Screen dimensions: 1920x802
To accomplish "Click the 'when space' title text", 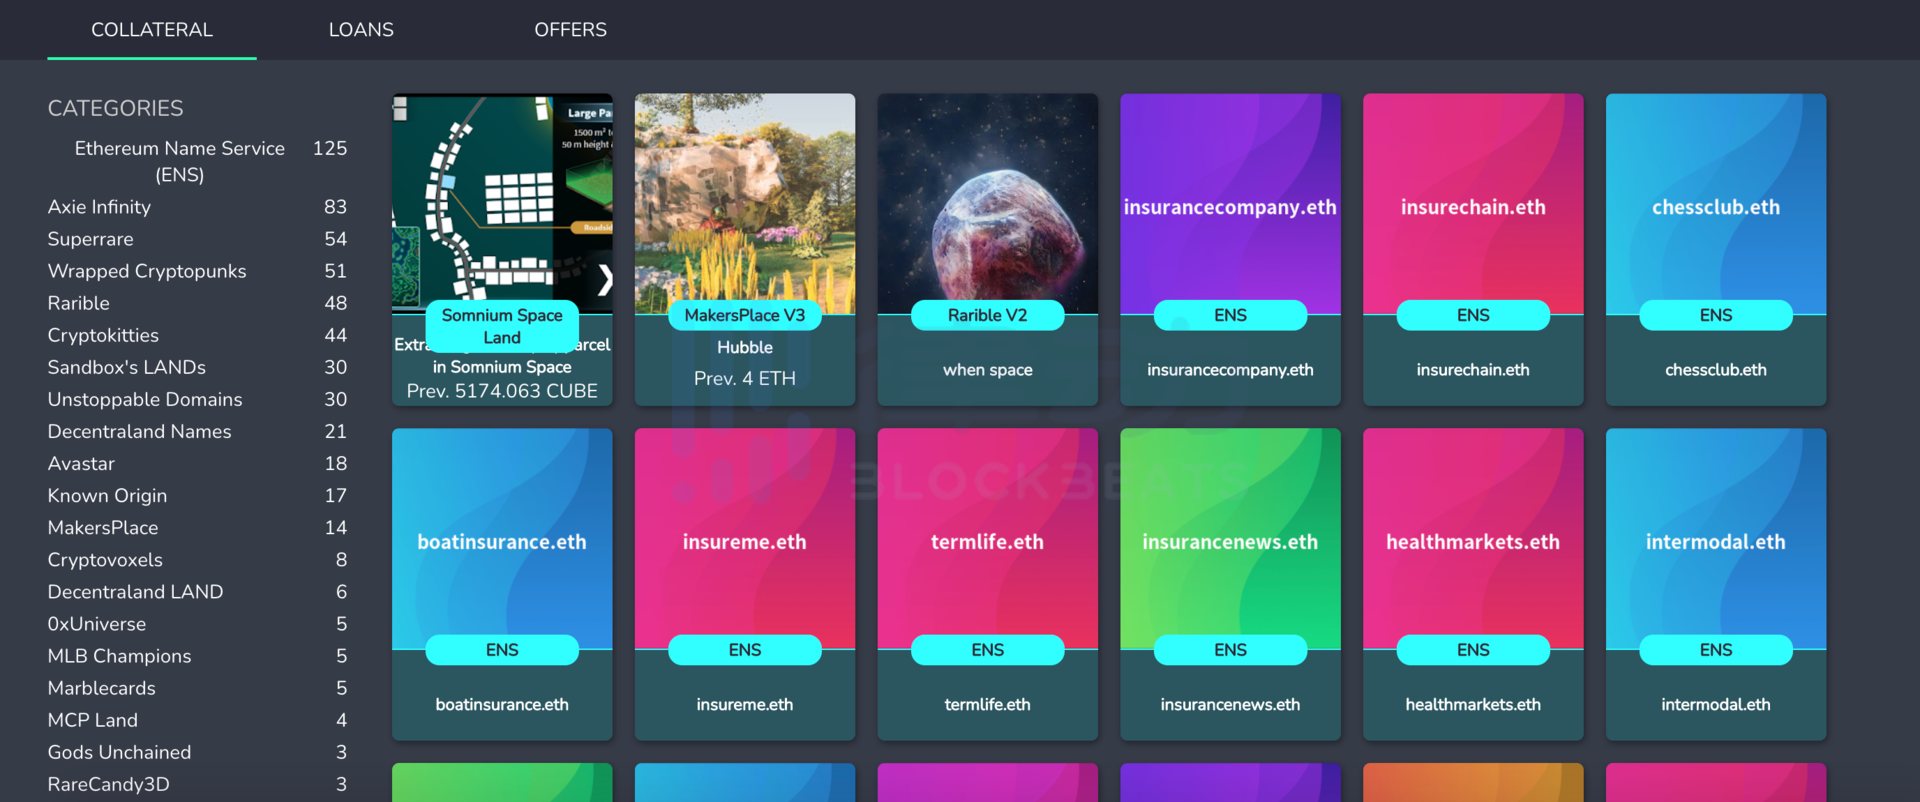I will pyautogui.click(x=988, y=370).
